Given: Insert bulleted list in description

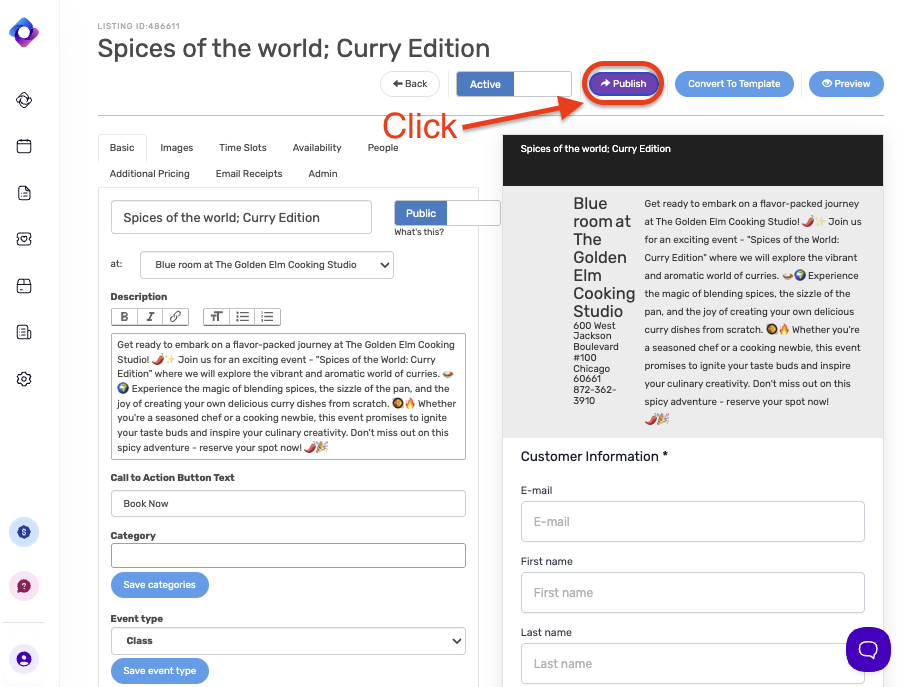Looking at the screenshot, I should click(x=242, y=316).
